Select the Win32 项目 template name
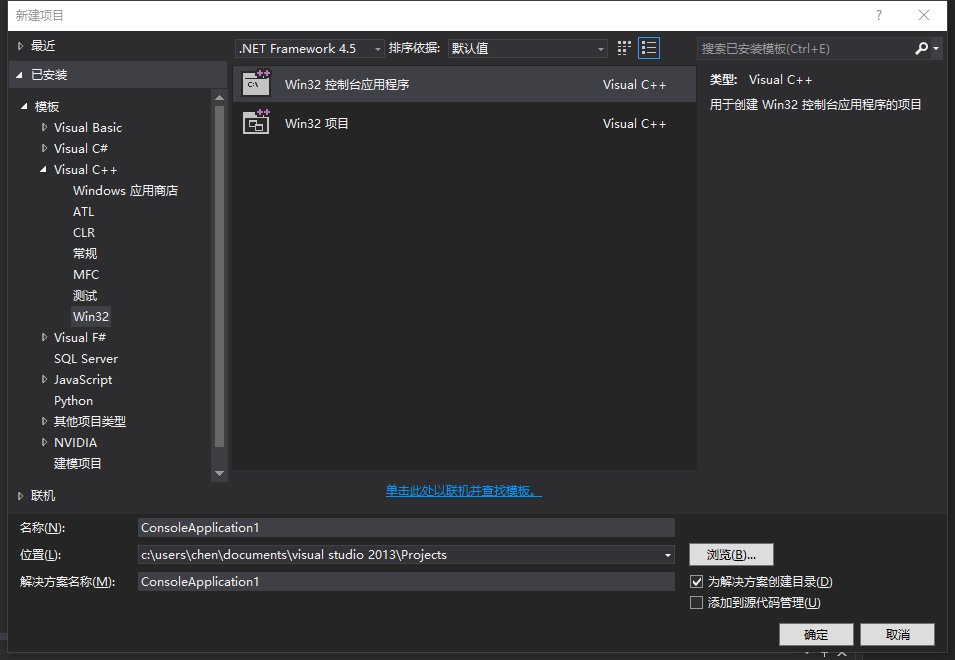The height and width of the screenshot is (660, 955). point(317,123)
